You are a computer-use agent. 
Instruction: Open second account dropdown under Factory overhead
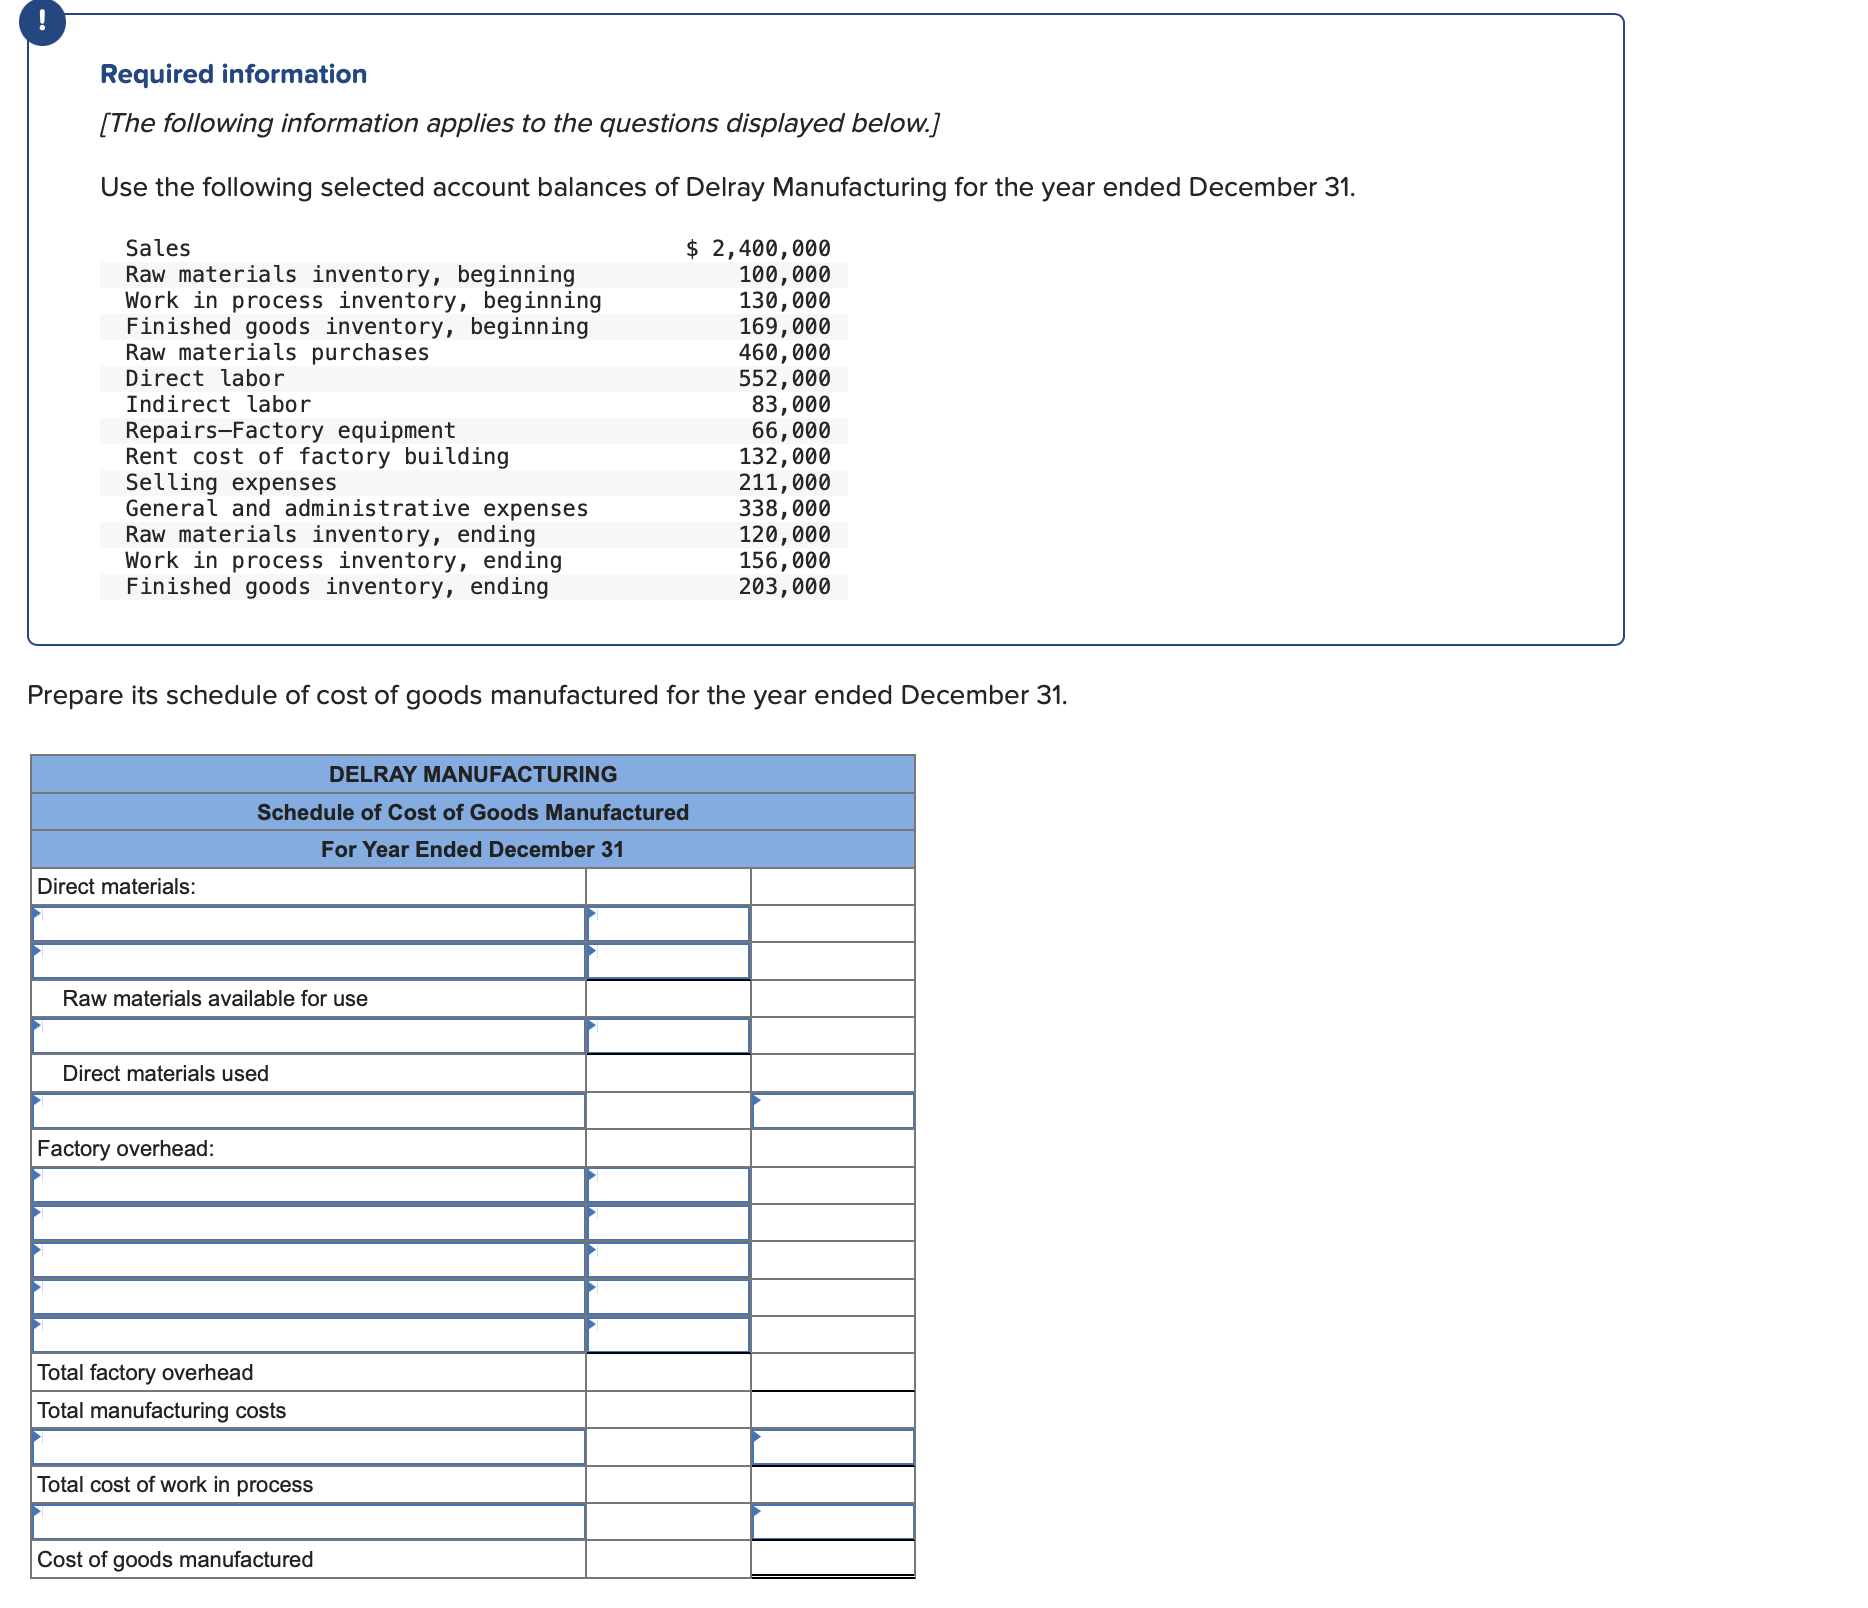tap(308, 1223)
